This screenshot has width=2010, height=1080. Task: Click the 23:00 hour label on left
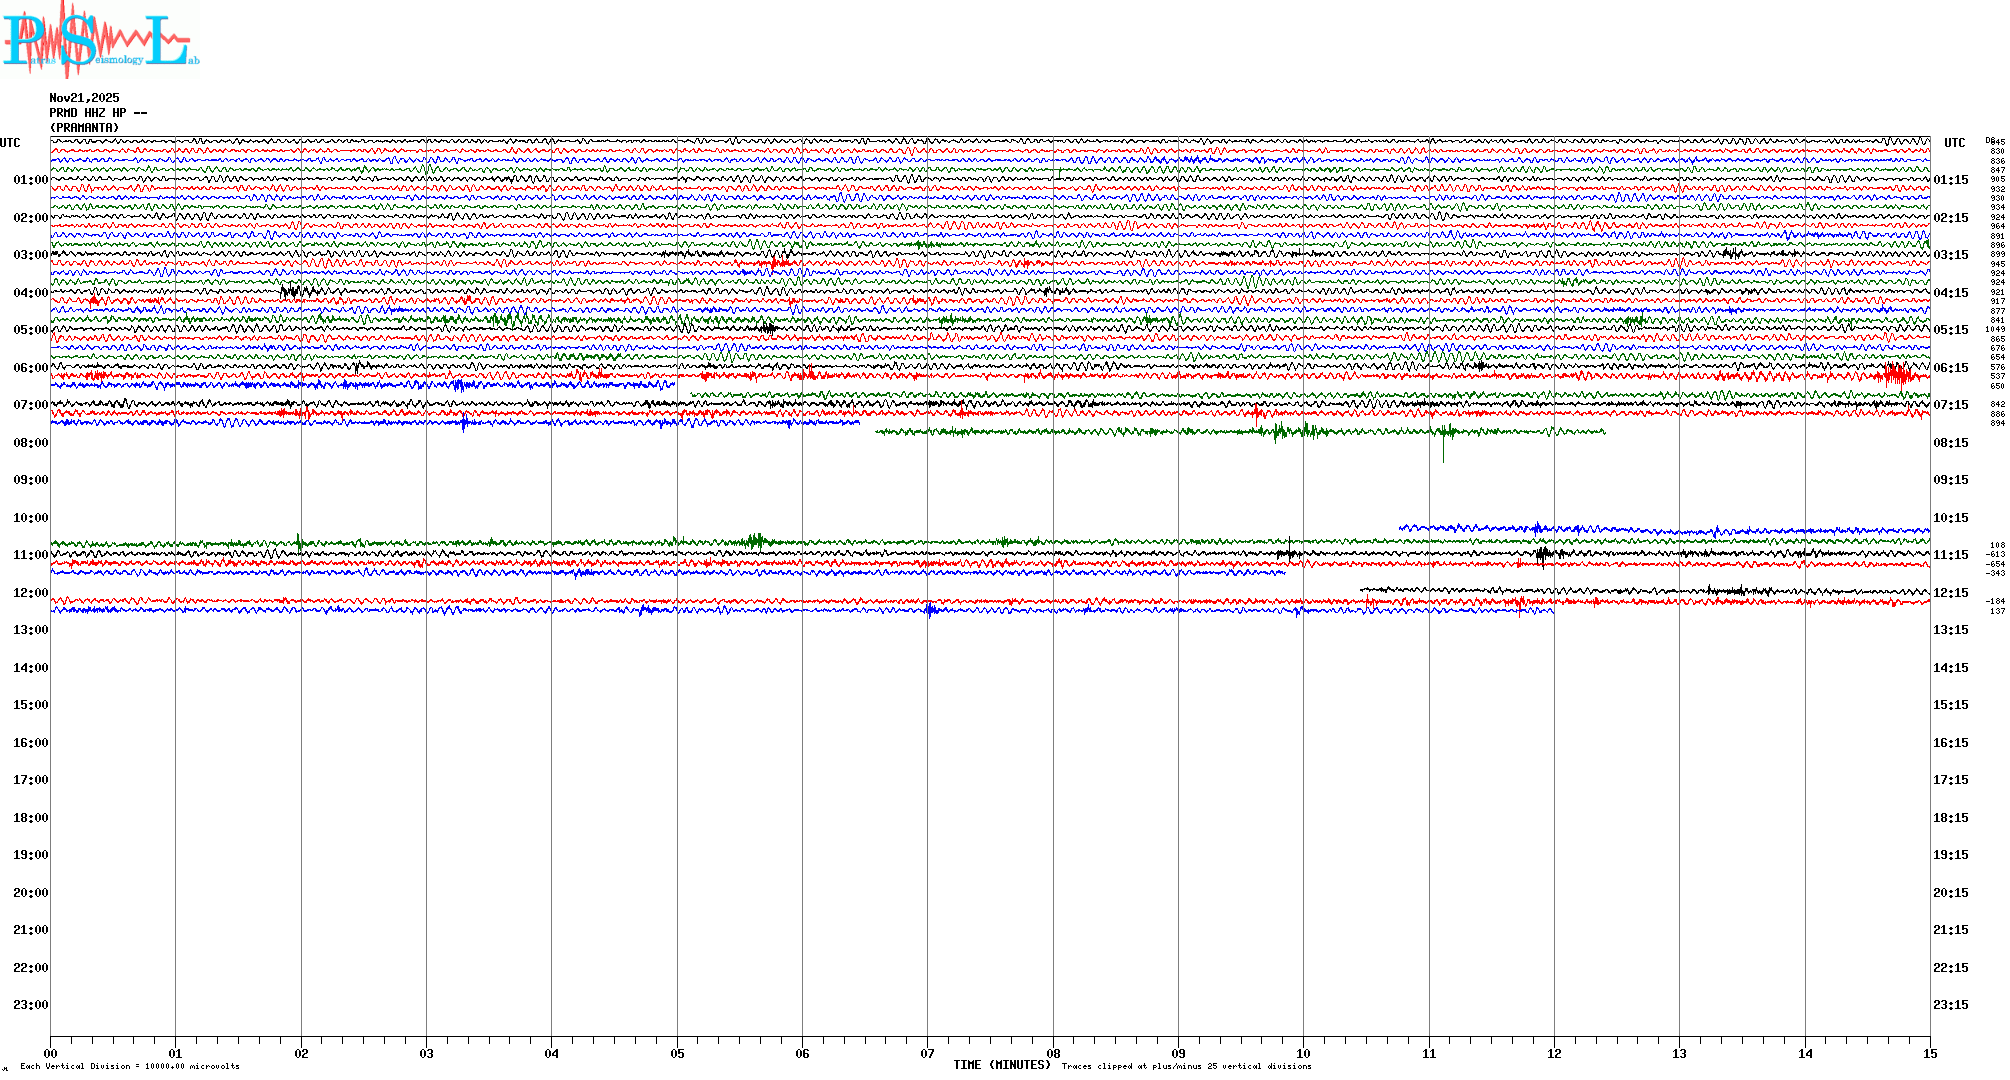30,1005
